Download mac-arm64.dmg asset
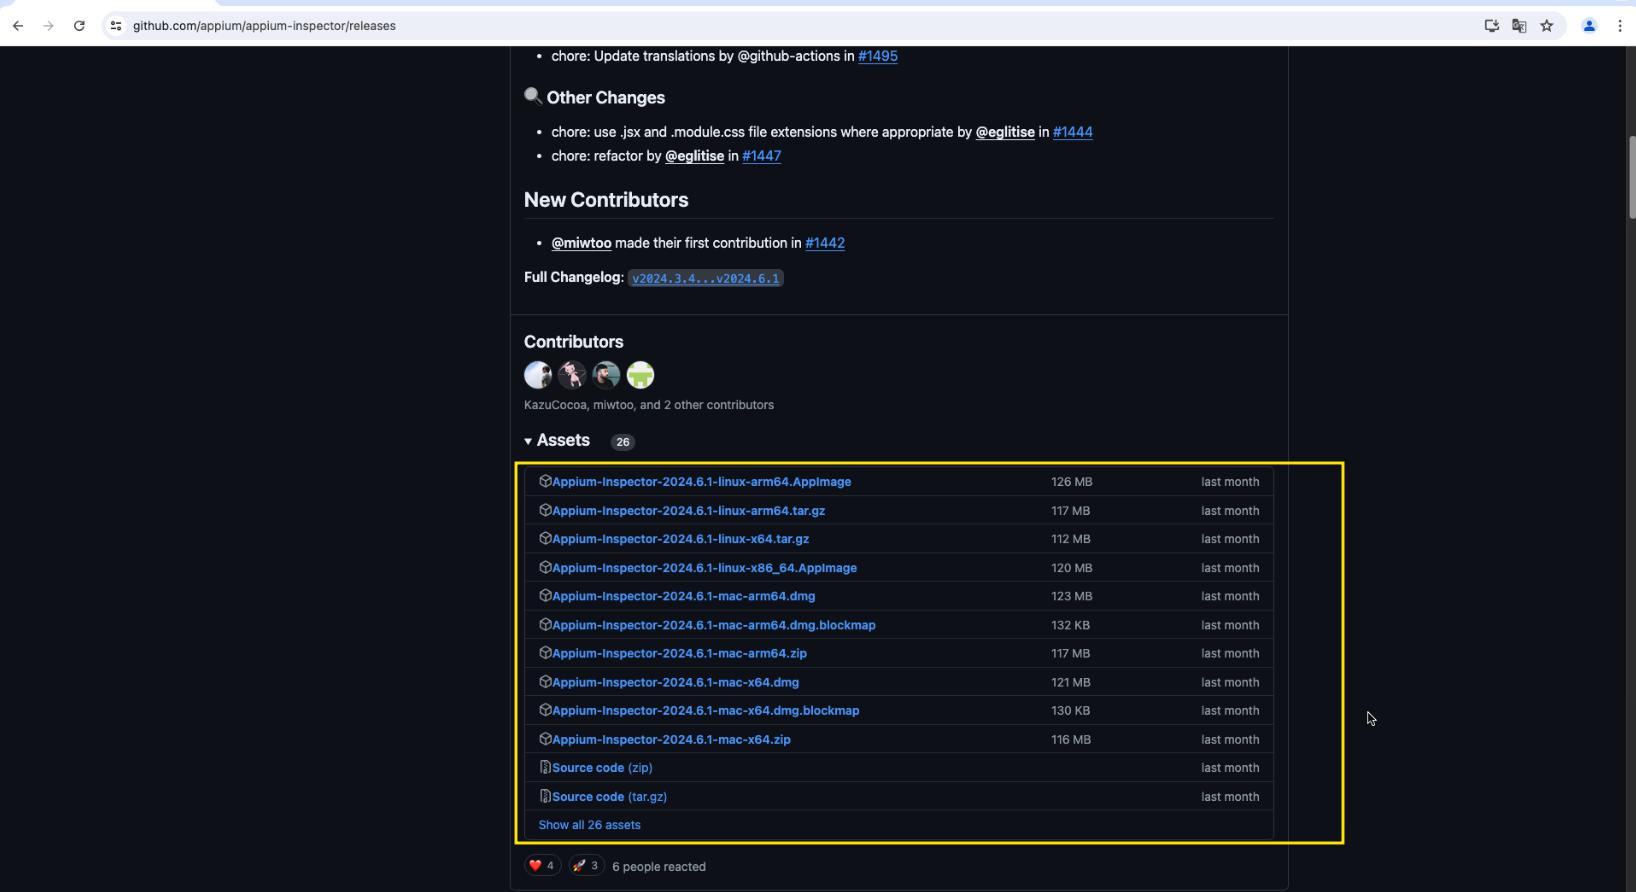 tap(683, 596)
